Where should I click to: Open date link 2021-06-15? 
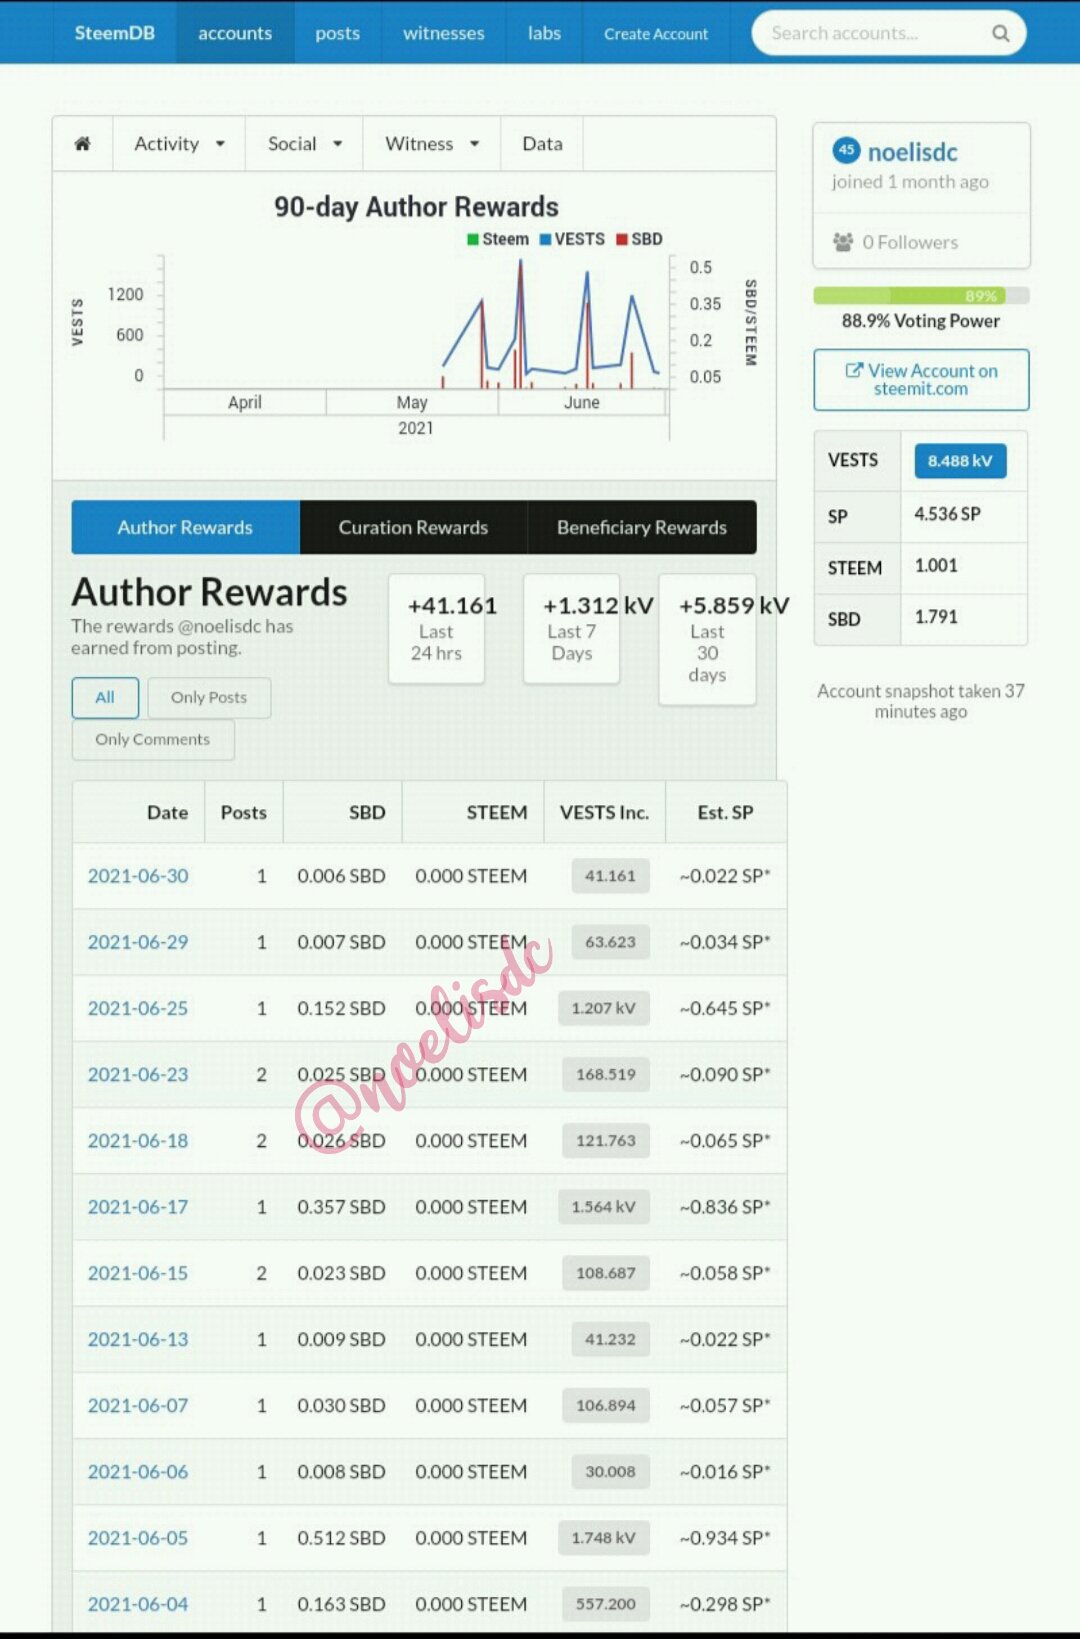click(x=138, y=1273)
